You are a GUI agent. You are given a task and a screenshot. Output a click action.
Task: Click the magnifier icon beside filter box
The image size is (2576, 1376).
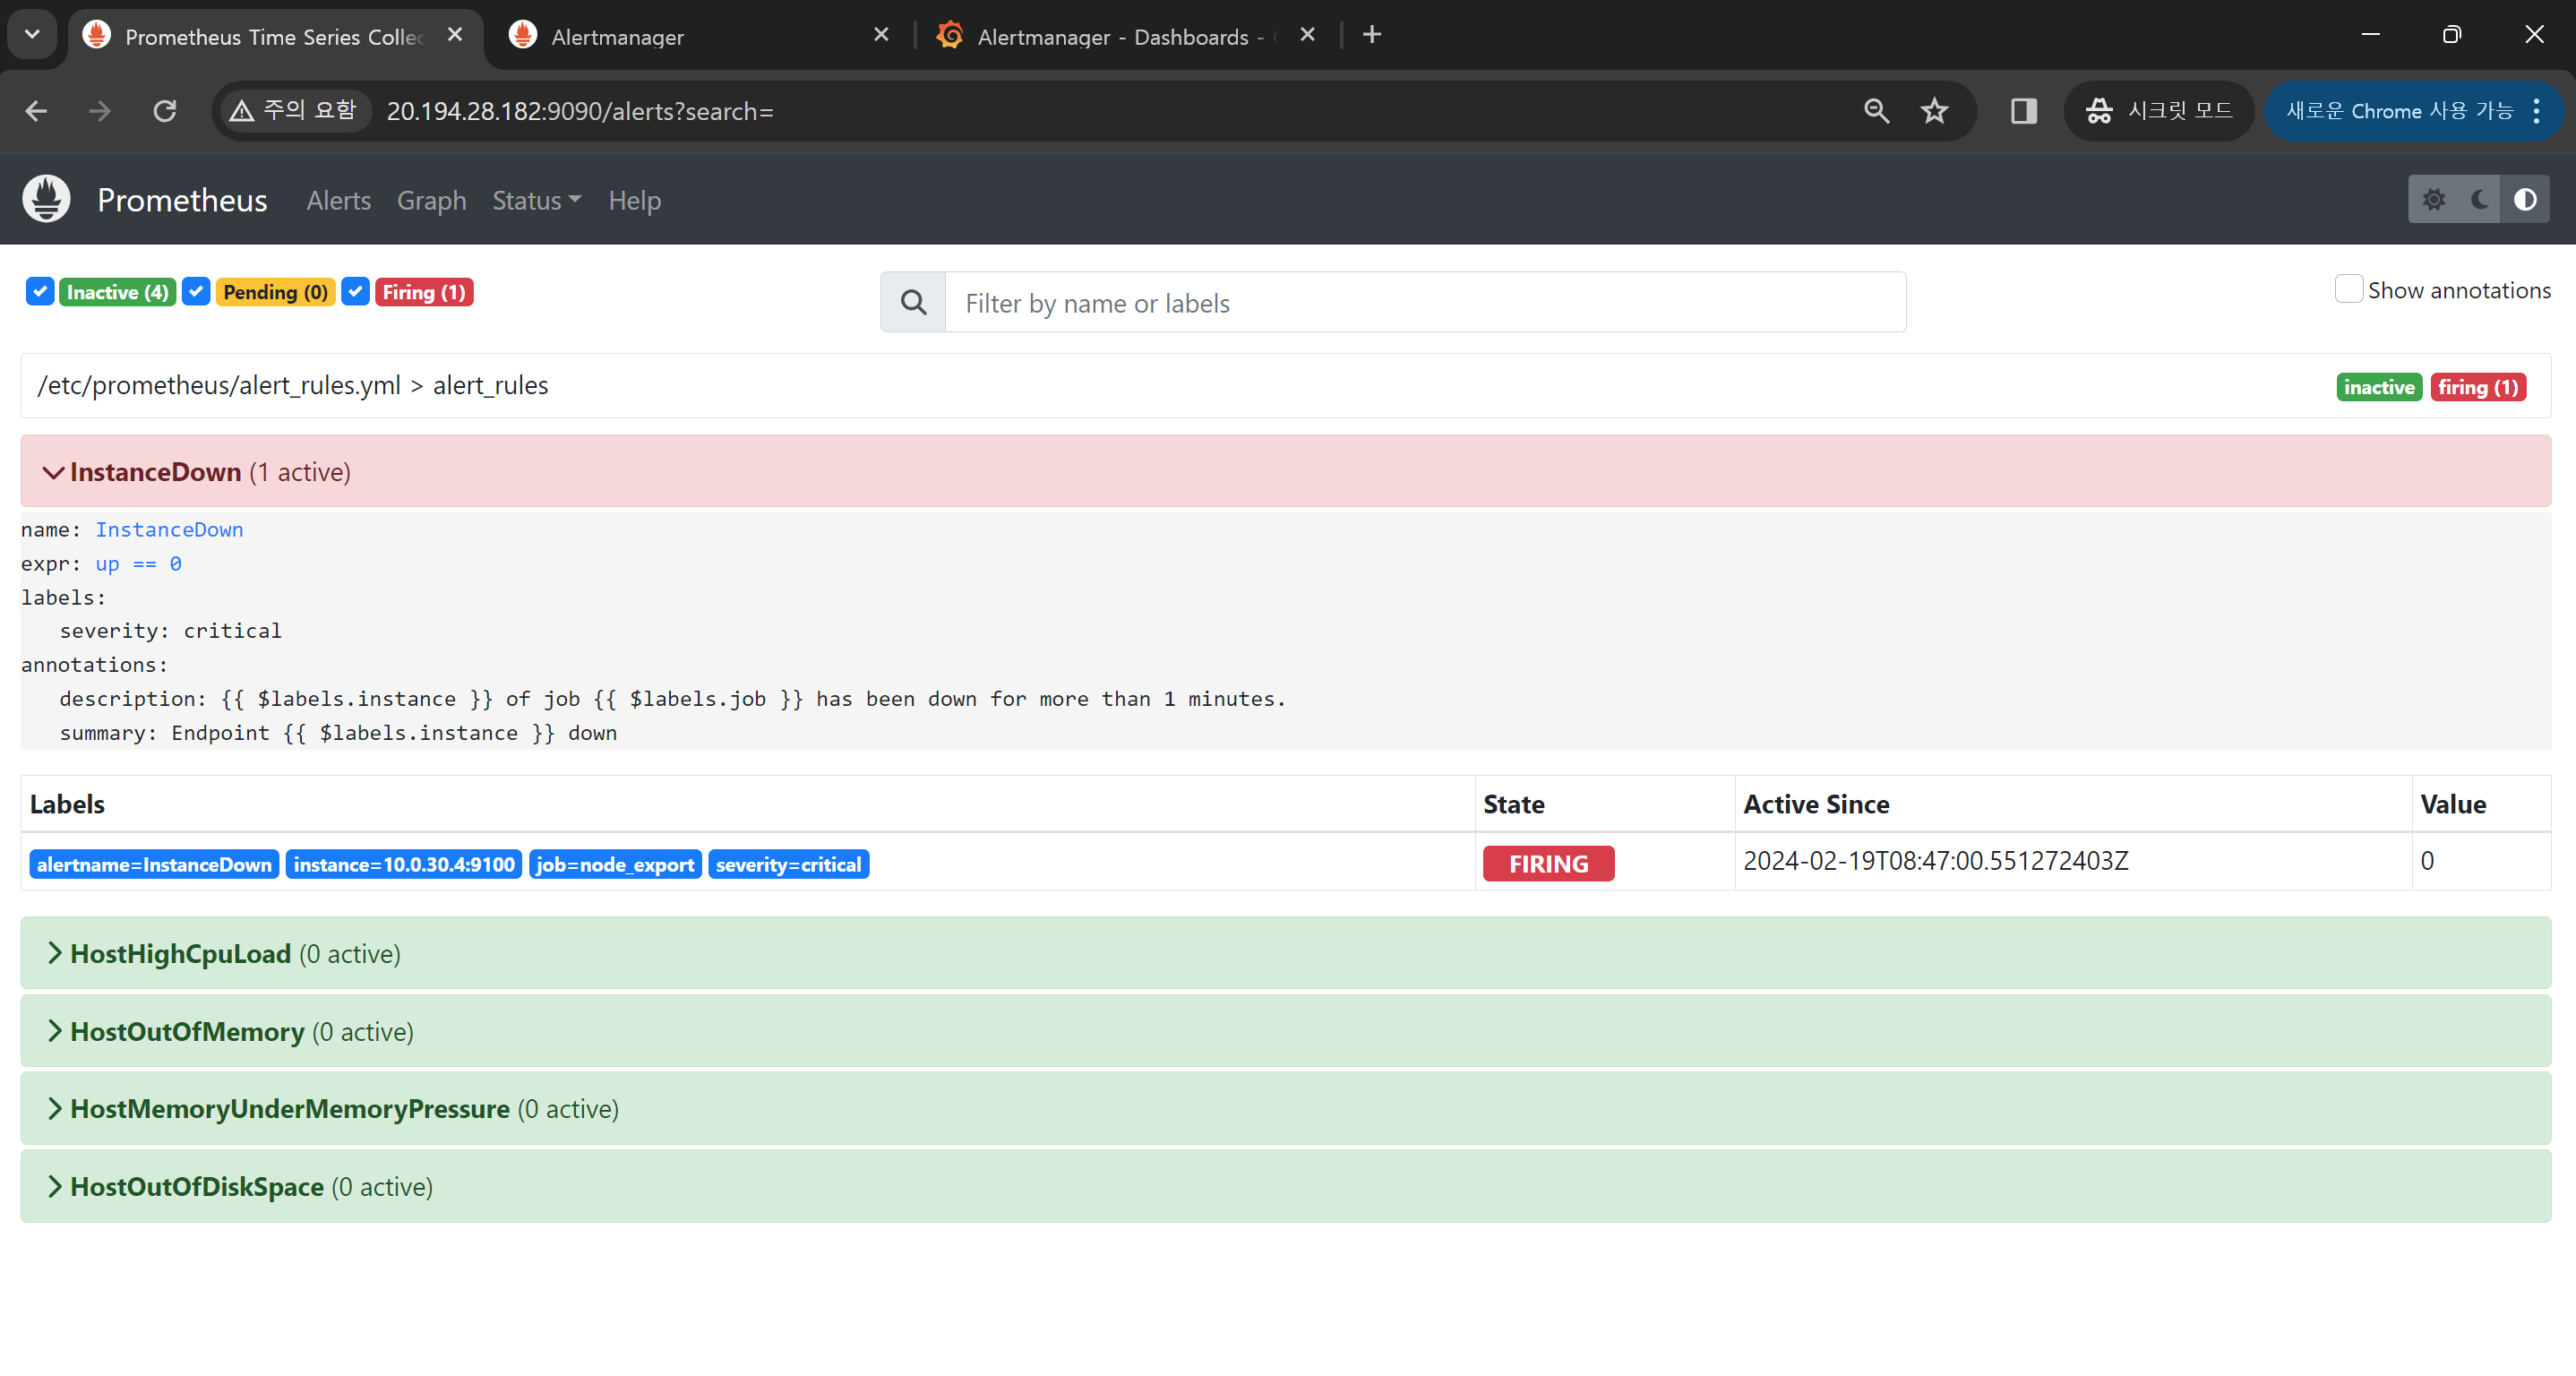tap(913, 302)
